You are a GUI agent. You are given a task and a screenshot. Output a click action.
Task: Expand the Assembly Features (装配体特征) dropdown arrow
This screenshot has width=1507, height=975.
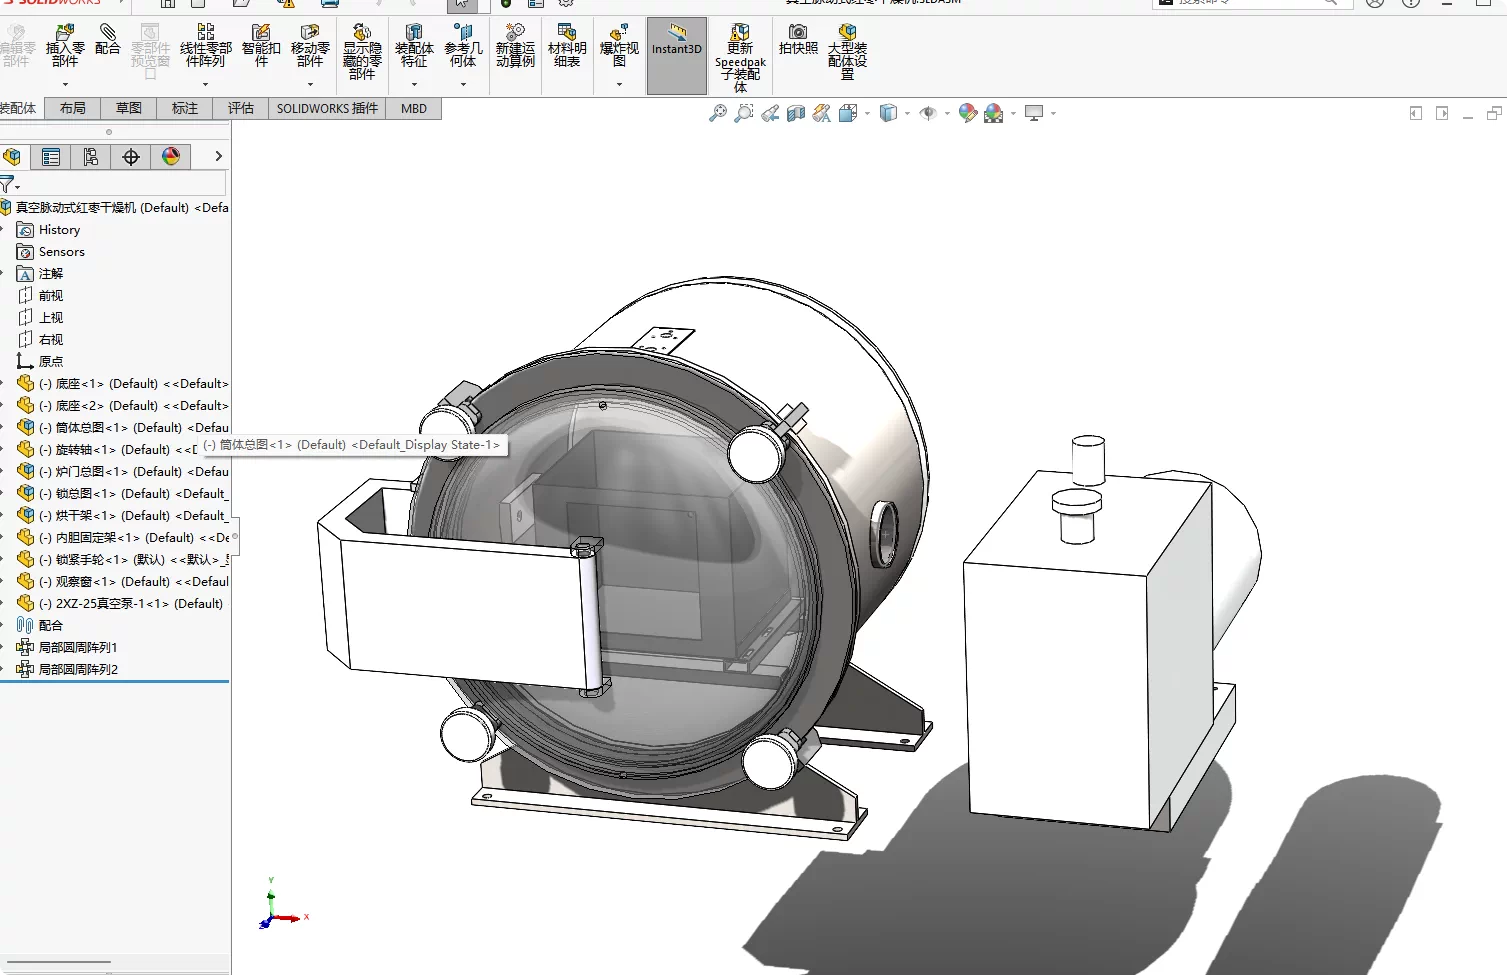414,85
